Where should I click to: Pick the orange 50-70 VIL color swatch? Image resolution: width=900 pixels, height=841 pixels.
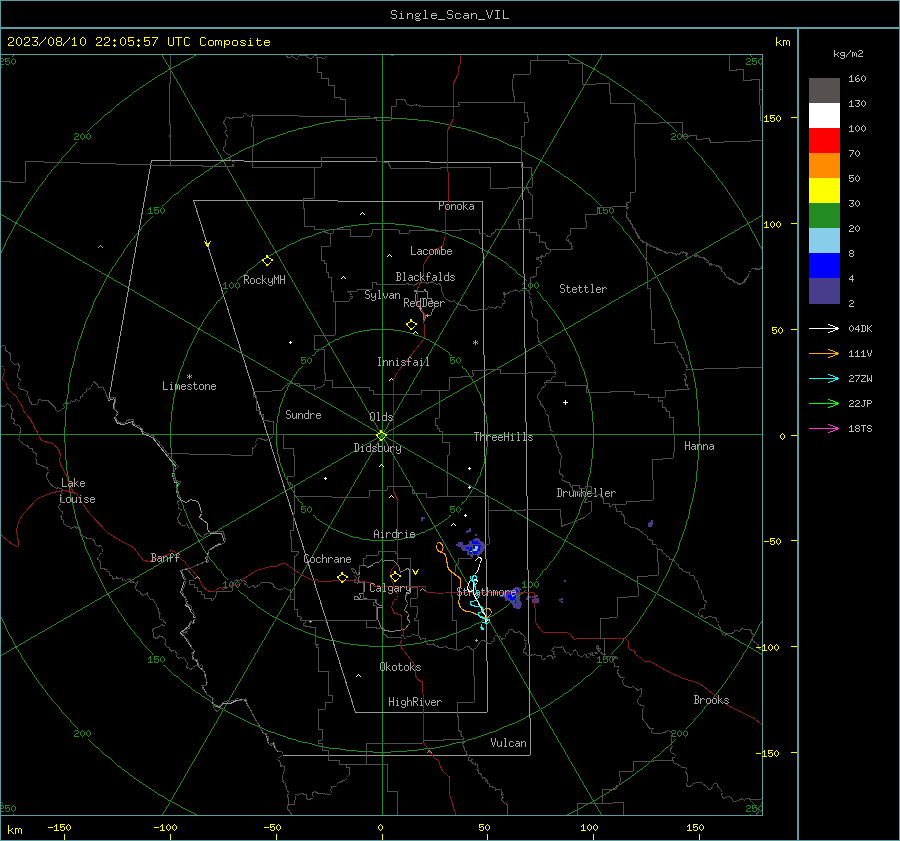(824, 166)
